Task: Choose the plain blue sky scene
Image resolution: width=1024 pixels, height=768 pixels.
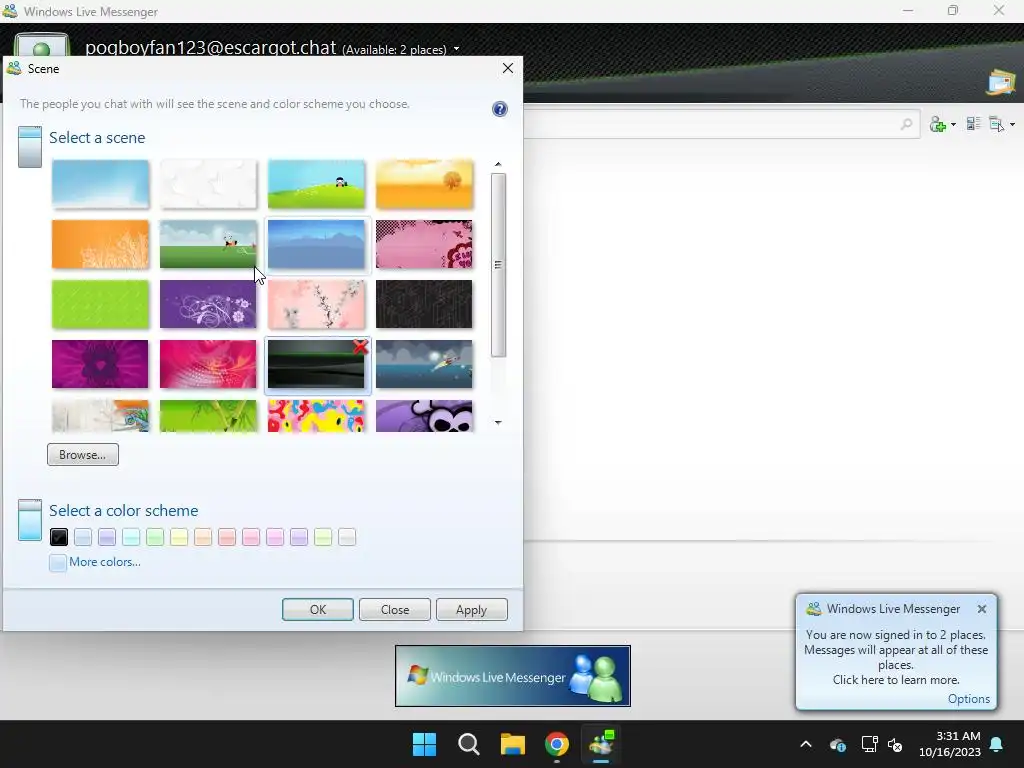Action: pyautogui.click(x=100, y=184)
